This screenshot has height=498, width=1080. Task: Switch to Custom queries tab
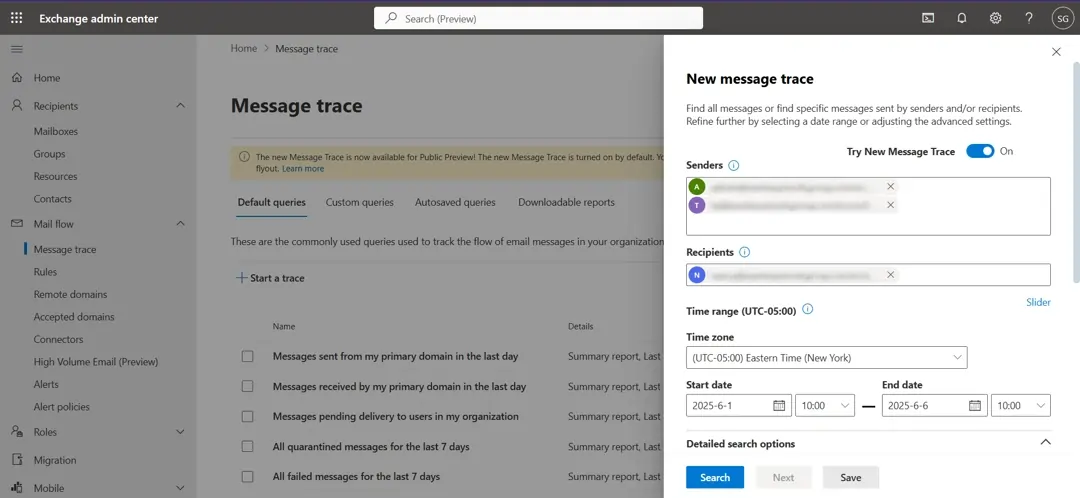(x=360, y=202)
